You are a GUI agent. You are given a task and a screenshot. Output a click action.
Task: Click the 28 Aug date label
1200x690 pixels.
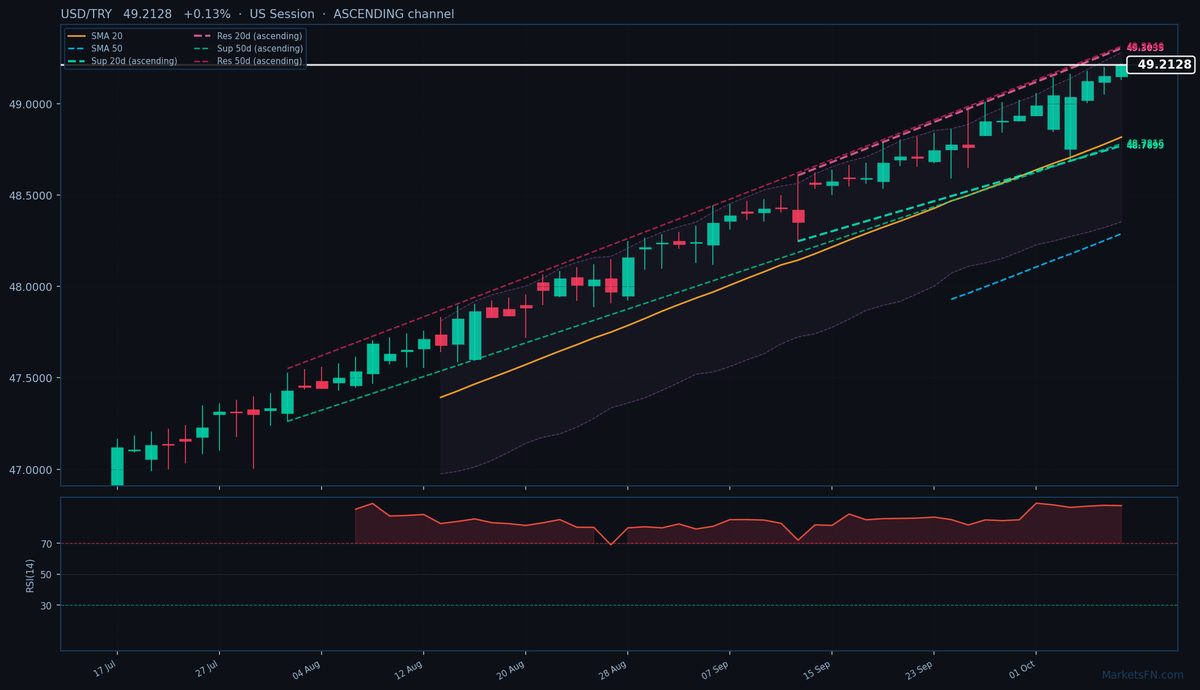point(614,668)
